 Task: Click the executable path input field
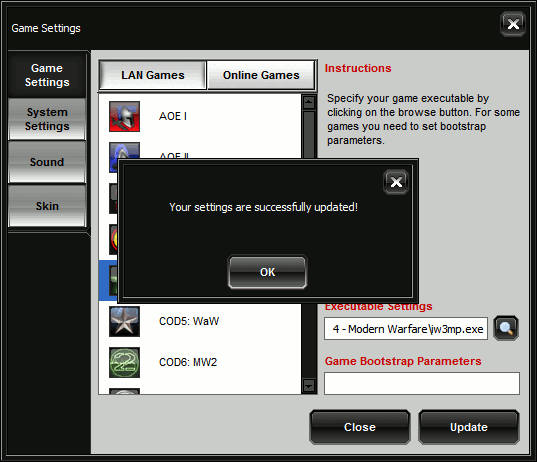pyautogui.click(x=406, y=329)
